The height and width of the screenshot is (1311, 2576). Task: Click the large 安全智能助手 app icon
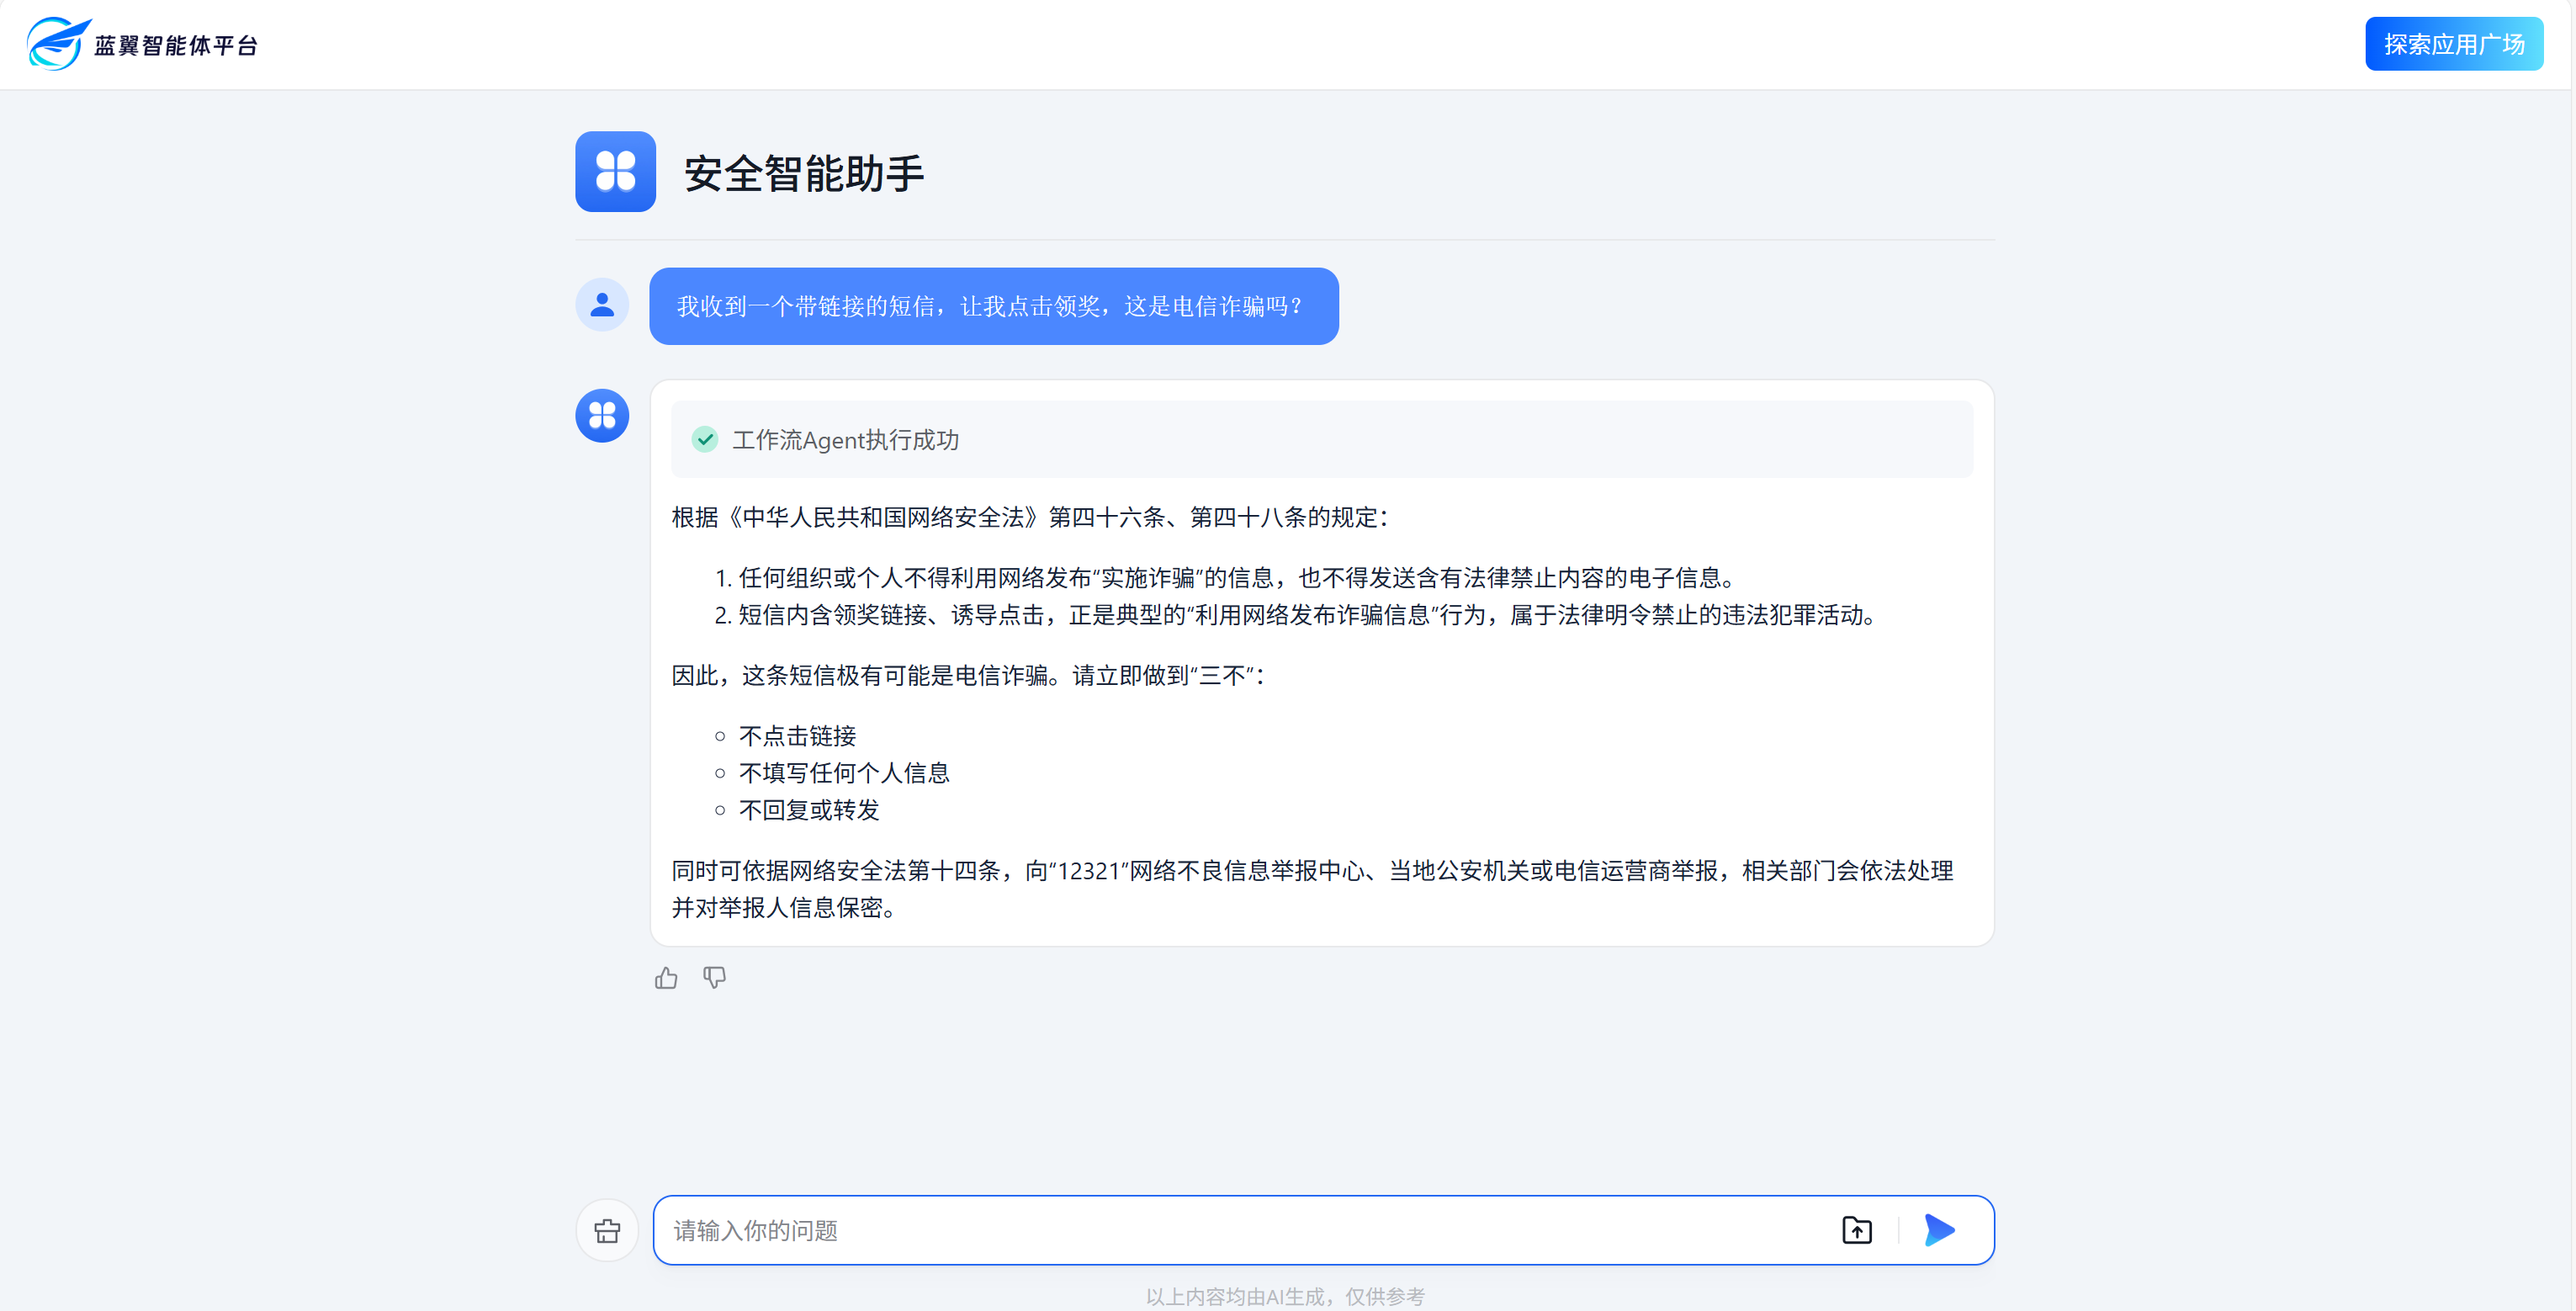pyautogui.click(x=615, y=172)
